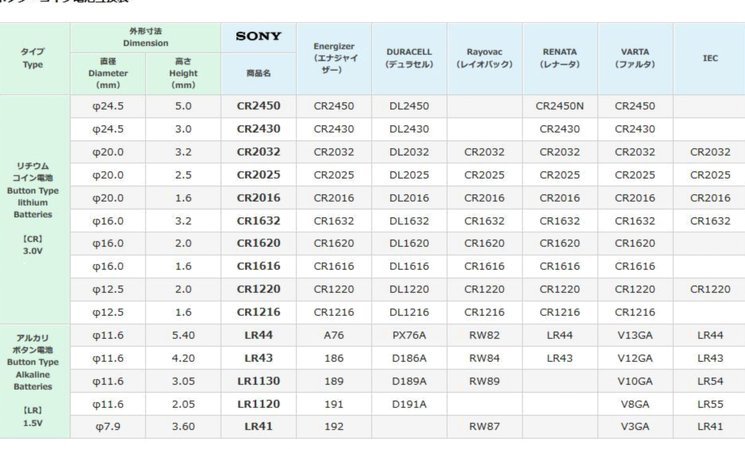Screen dimensions: 745x449
Task: Click the D186A cell
Action: 409,358
